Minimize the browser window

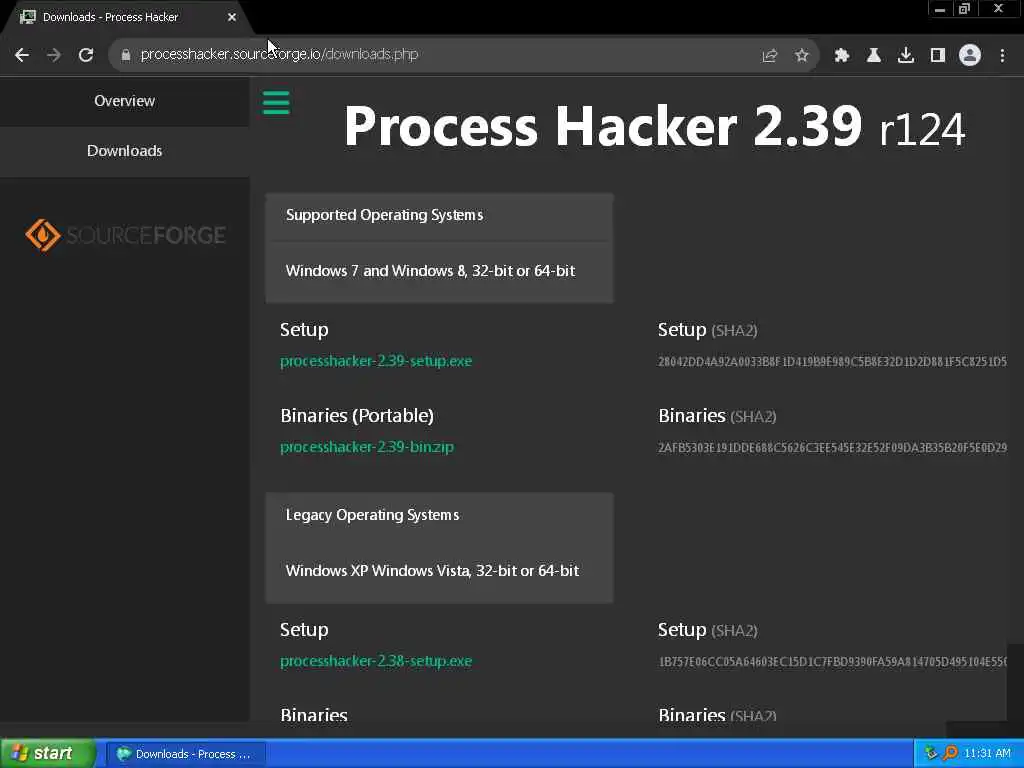click(x=940, y=9)
